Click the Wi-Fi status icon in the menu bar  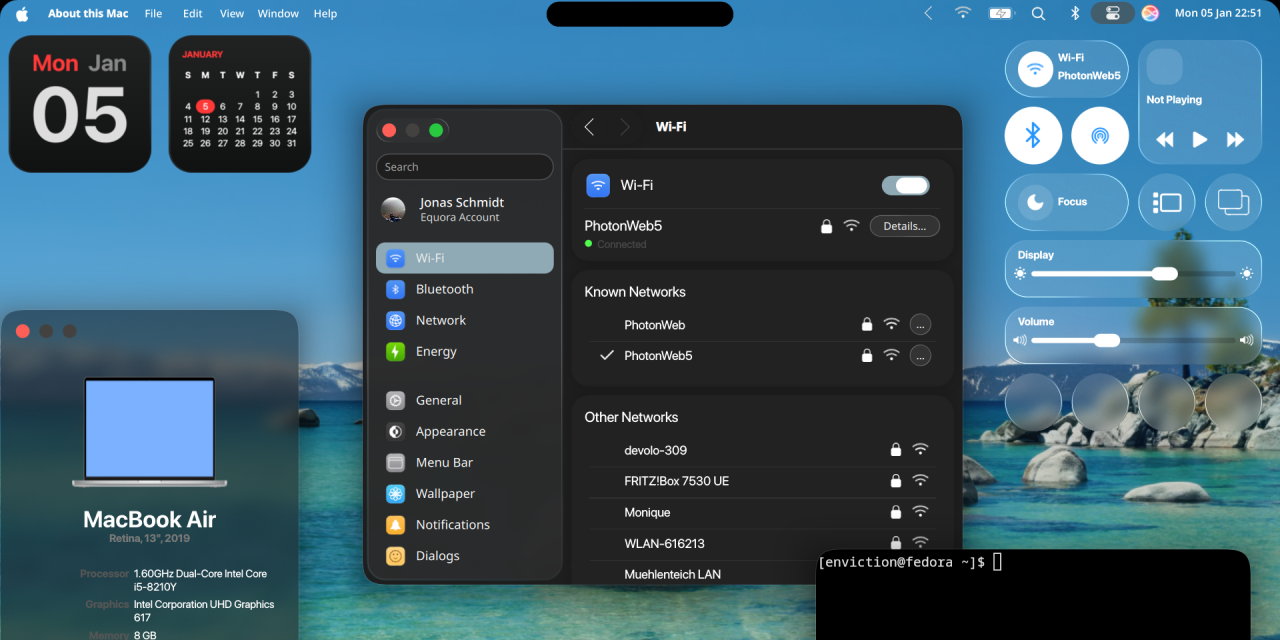(x=962, y=14)
